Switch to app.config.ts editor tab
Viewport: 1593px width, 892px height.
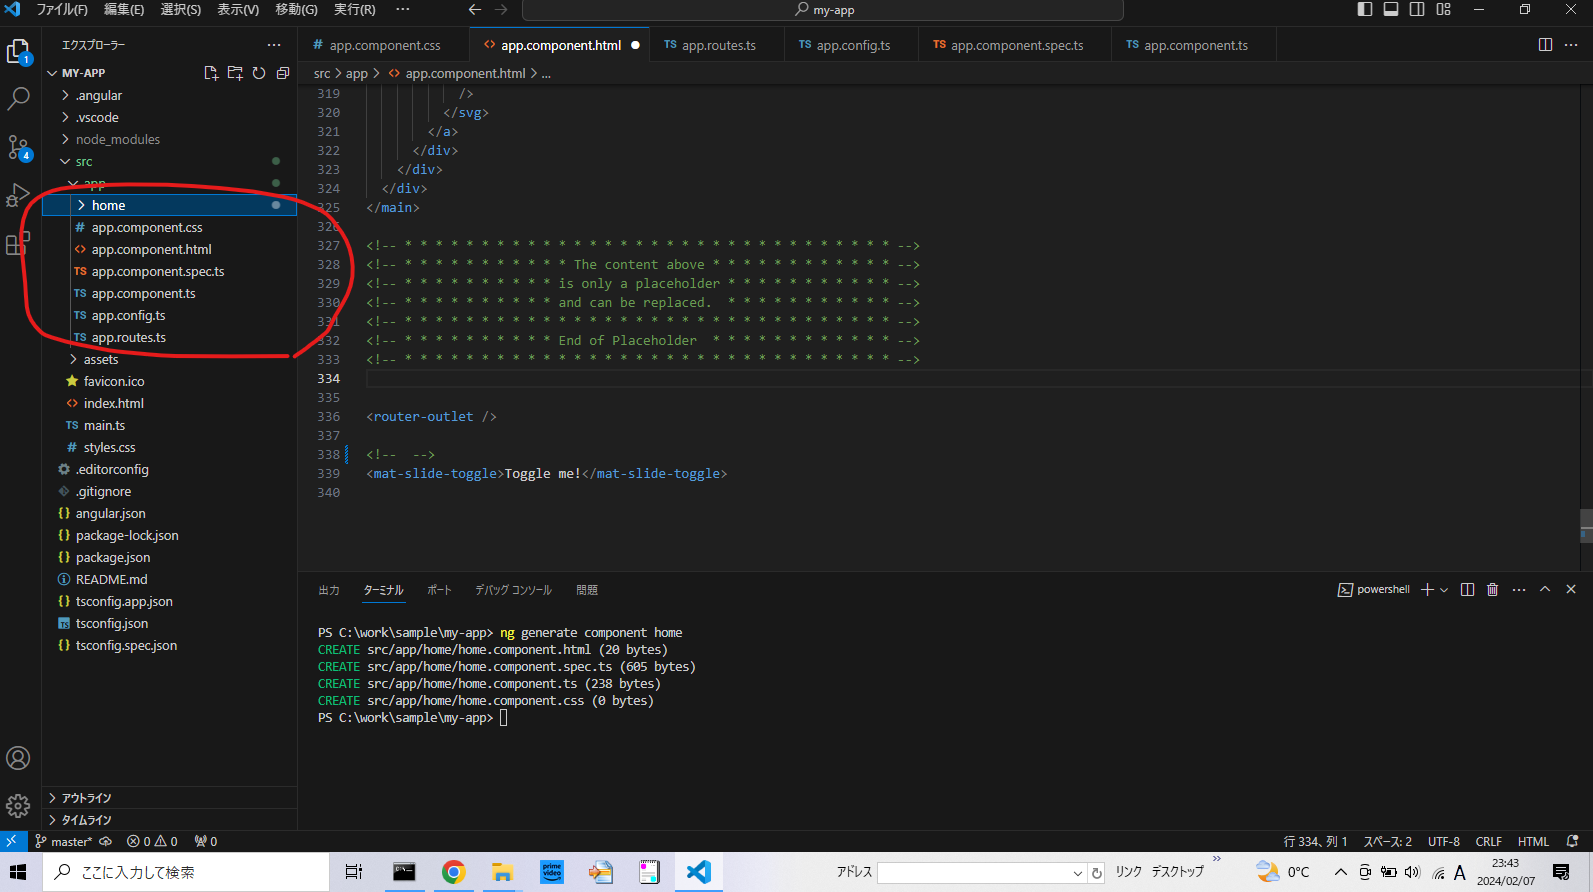point(852,45)
